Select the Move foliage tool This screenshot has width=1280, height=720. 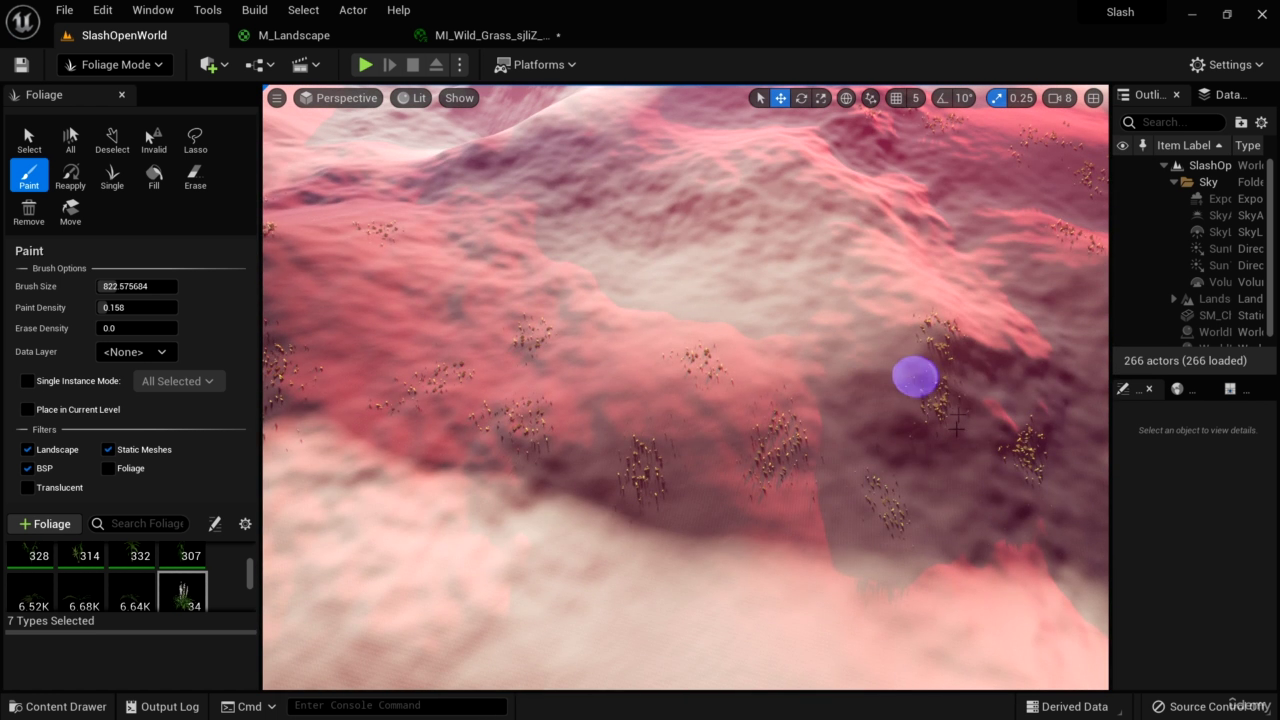(70, 212)
